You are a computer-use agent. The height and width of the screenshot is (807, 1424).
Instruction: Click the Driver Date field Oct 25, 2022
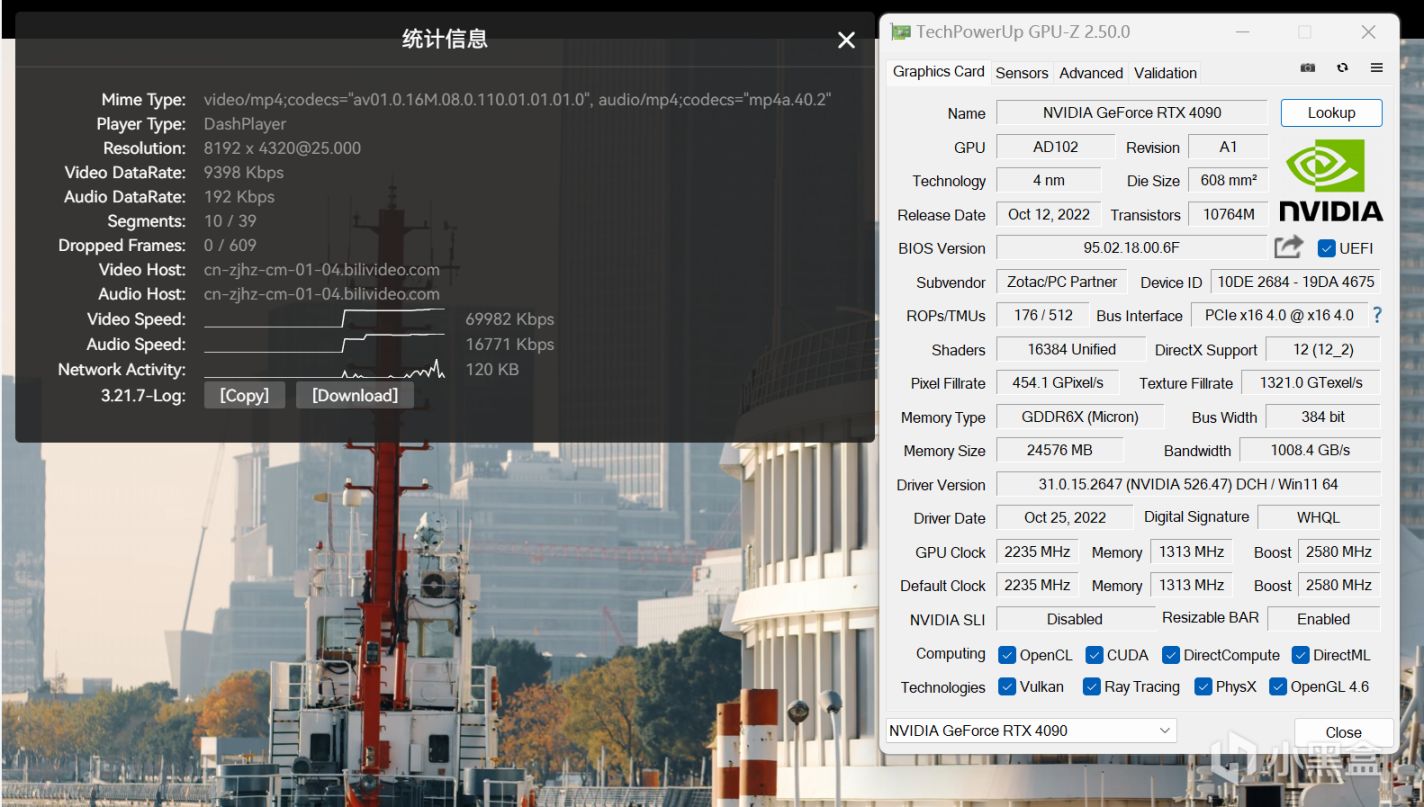point(1065,518)
